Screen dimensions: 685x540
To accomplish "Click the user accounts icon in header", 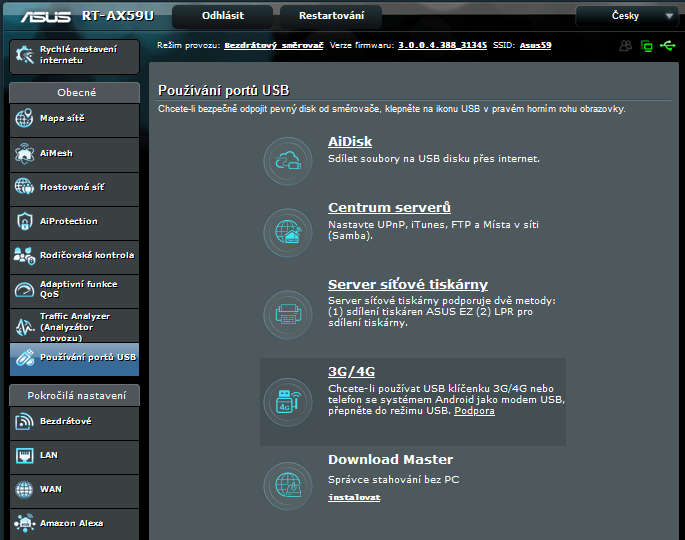I will (x=626, y=46).
